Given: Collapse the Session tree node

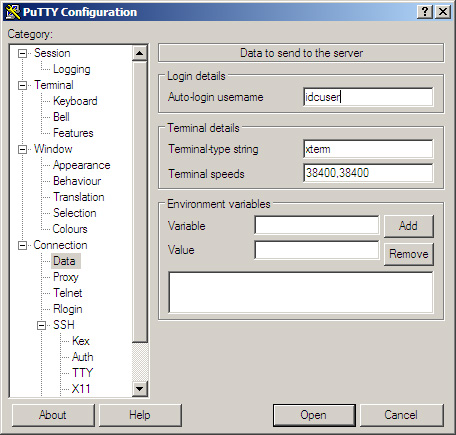Looking at the screenshot, I should click(22, 53).
